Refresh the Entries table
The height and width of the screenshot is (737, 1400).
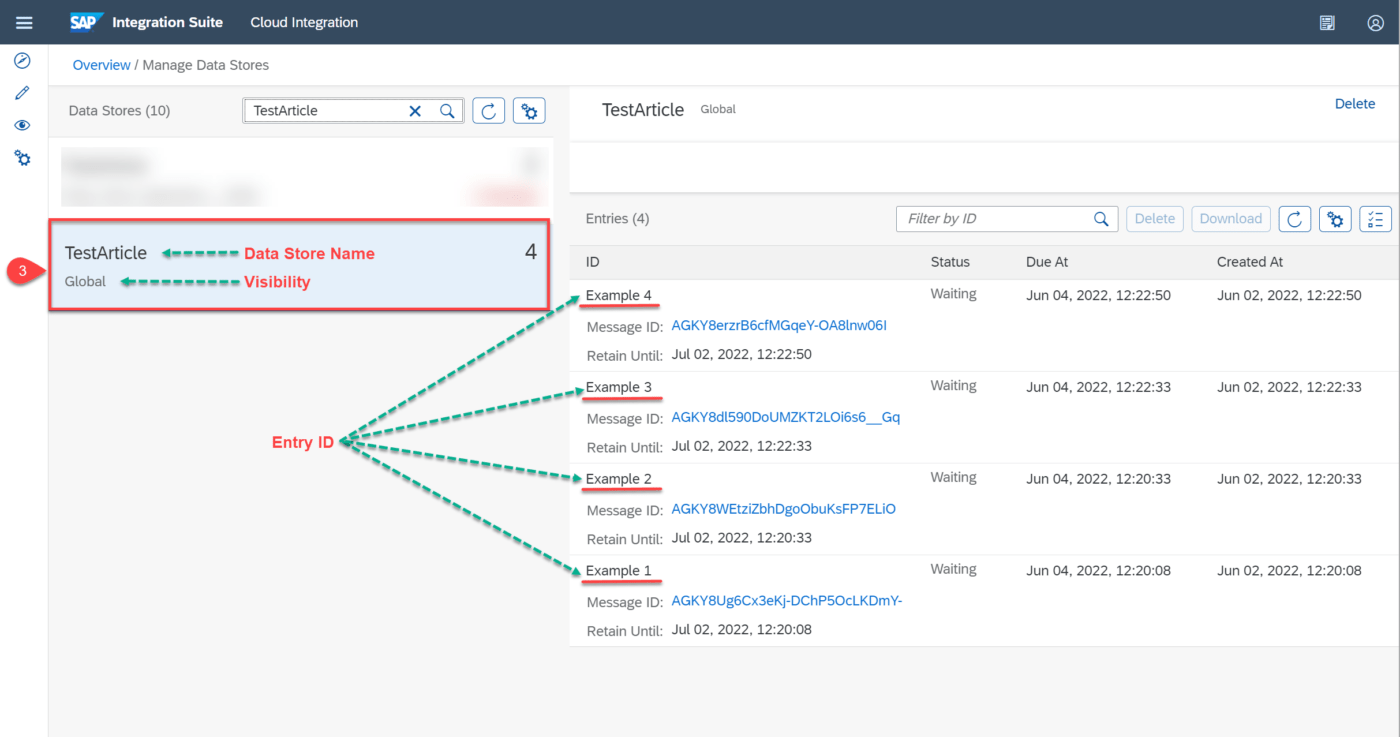[1295, 219]
